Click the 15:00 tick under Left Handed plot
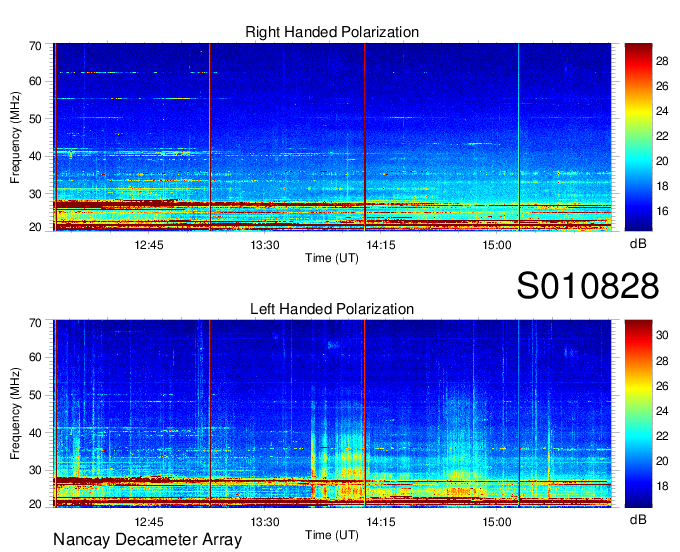The height and width of the screenshot is (552, 680). (x=497, y=522)
